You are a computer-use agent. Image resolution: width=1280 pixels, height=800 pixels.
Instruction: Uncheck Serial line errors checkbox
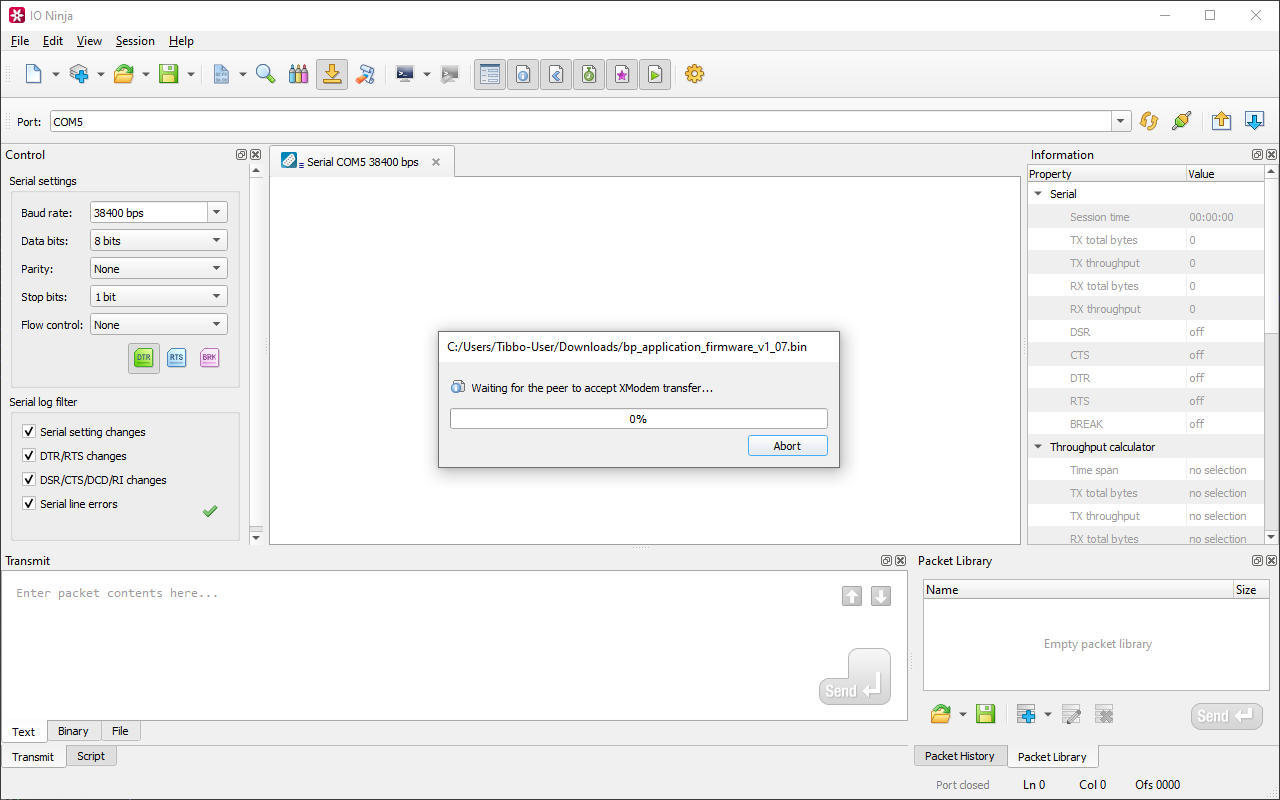click(x=29, y=504)
